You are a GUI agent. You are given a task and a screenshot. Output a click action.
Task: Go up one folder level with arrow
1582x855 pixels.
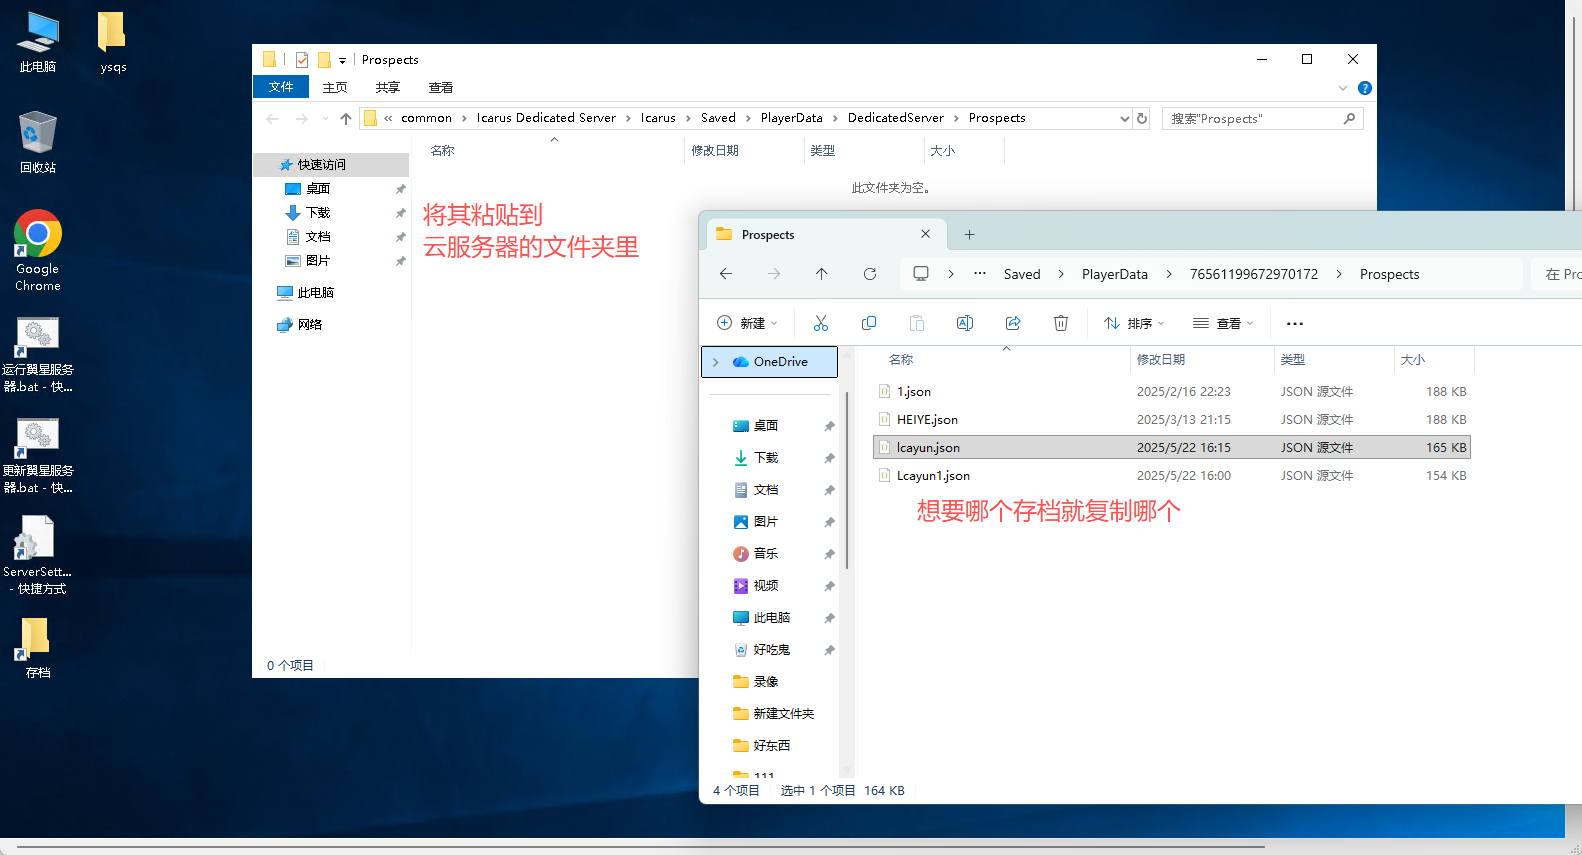(x=821, y=274)
